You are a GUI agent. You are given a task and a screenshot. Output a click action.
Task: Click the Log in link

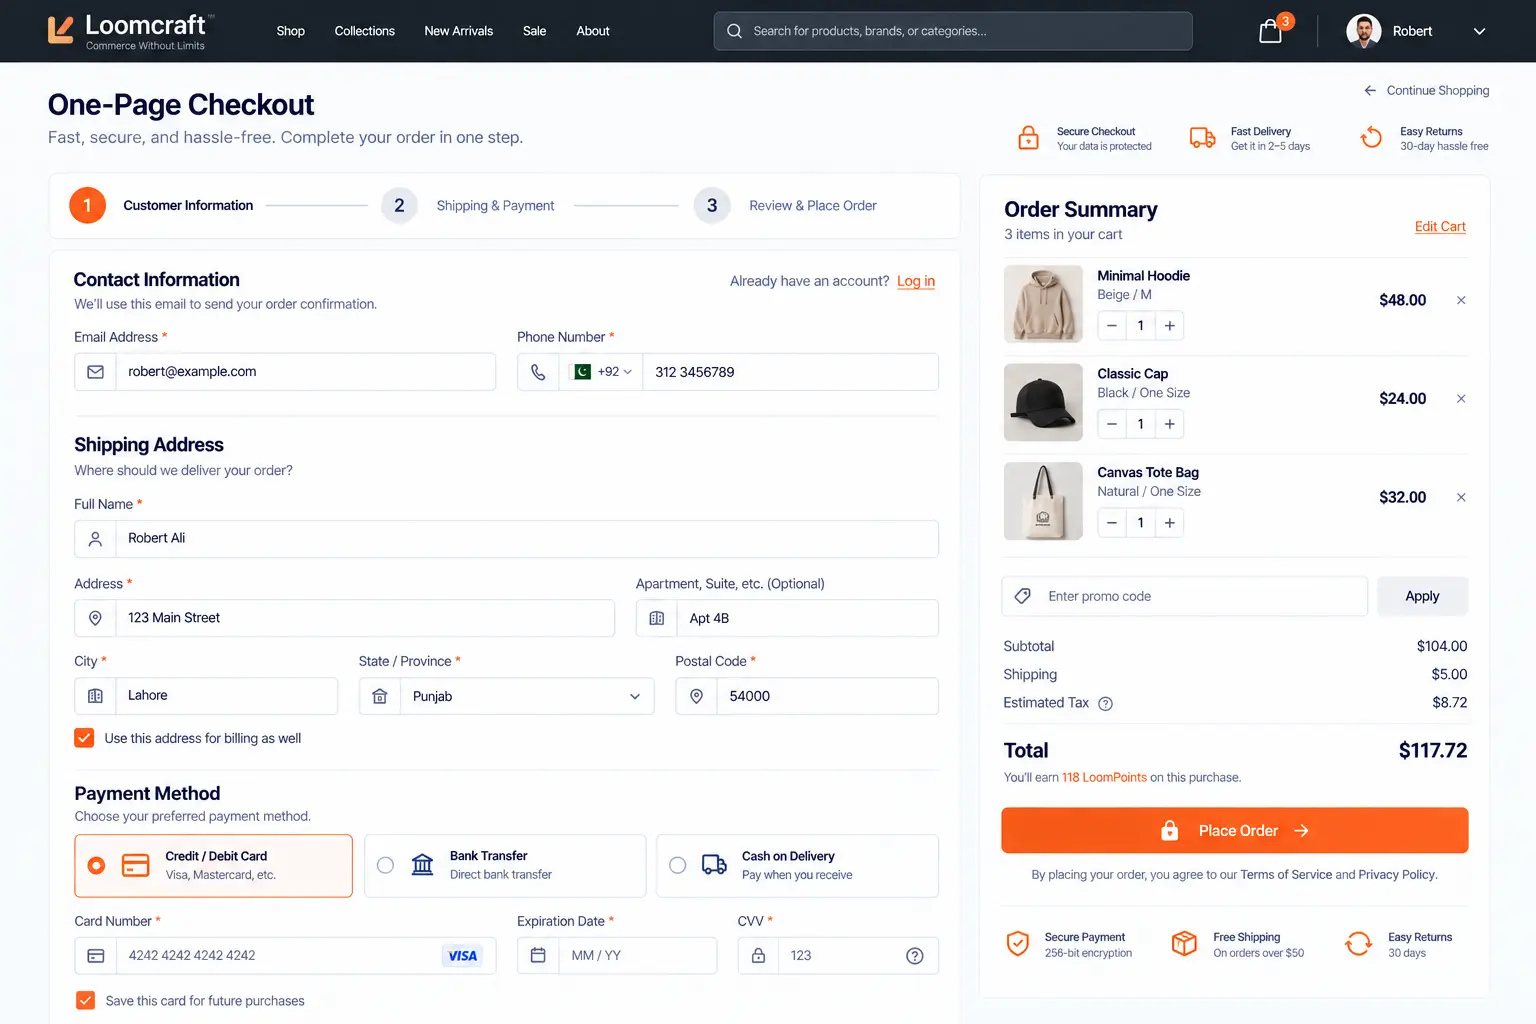(916, 281)
